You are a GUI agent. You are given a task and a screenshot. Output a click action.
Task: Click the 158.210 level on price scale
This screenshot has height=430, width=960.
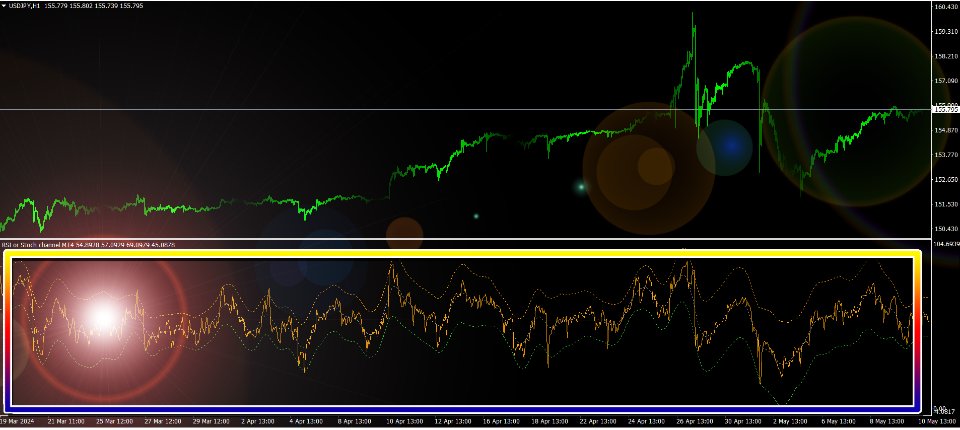point(945,56)
